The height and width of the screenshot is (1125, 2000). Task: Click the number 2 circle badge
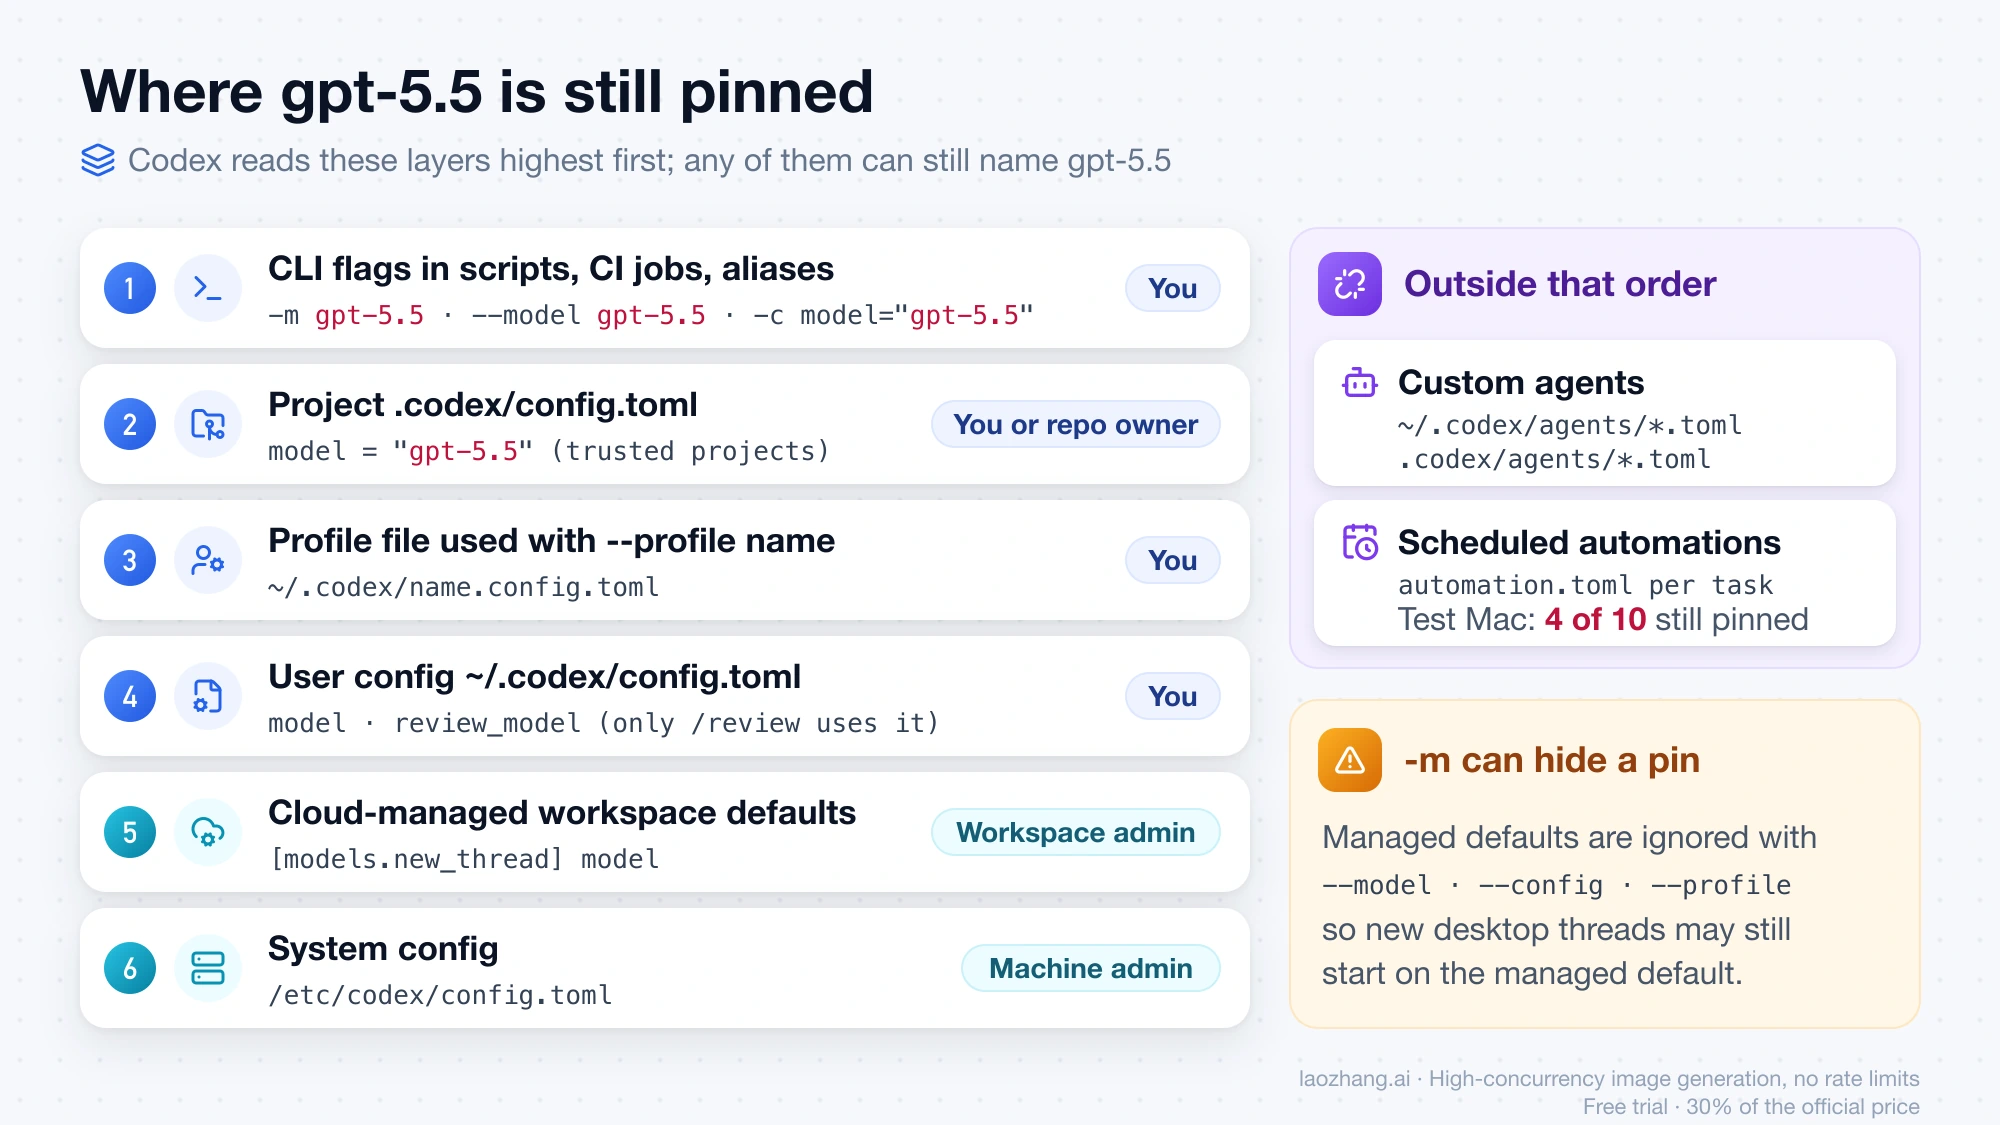pos(130,424)
